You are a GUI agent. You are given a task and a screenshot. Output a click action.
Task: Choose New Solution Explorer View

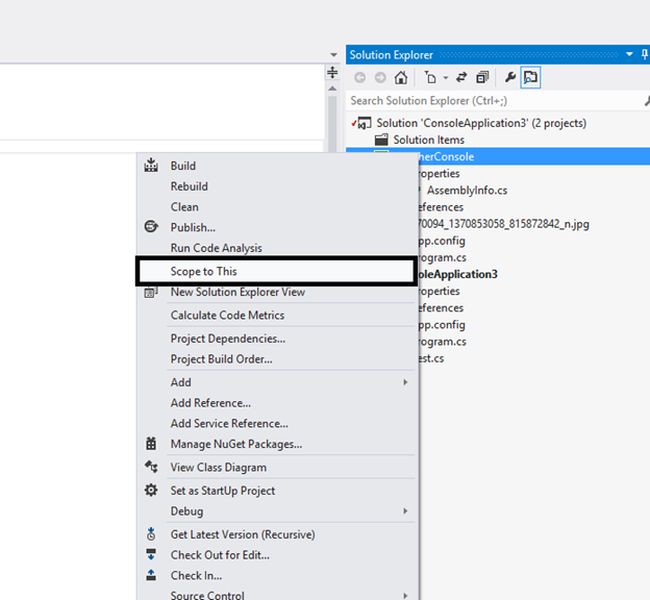click(277, 292)
